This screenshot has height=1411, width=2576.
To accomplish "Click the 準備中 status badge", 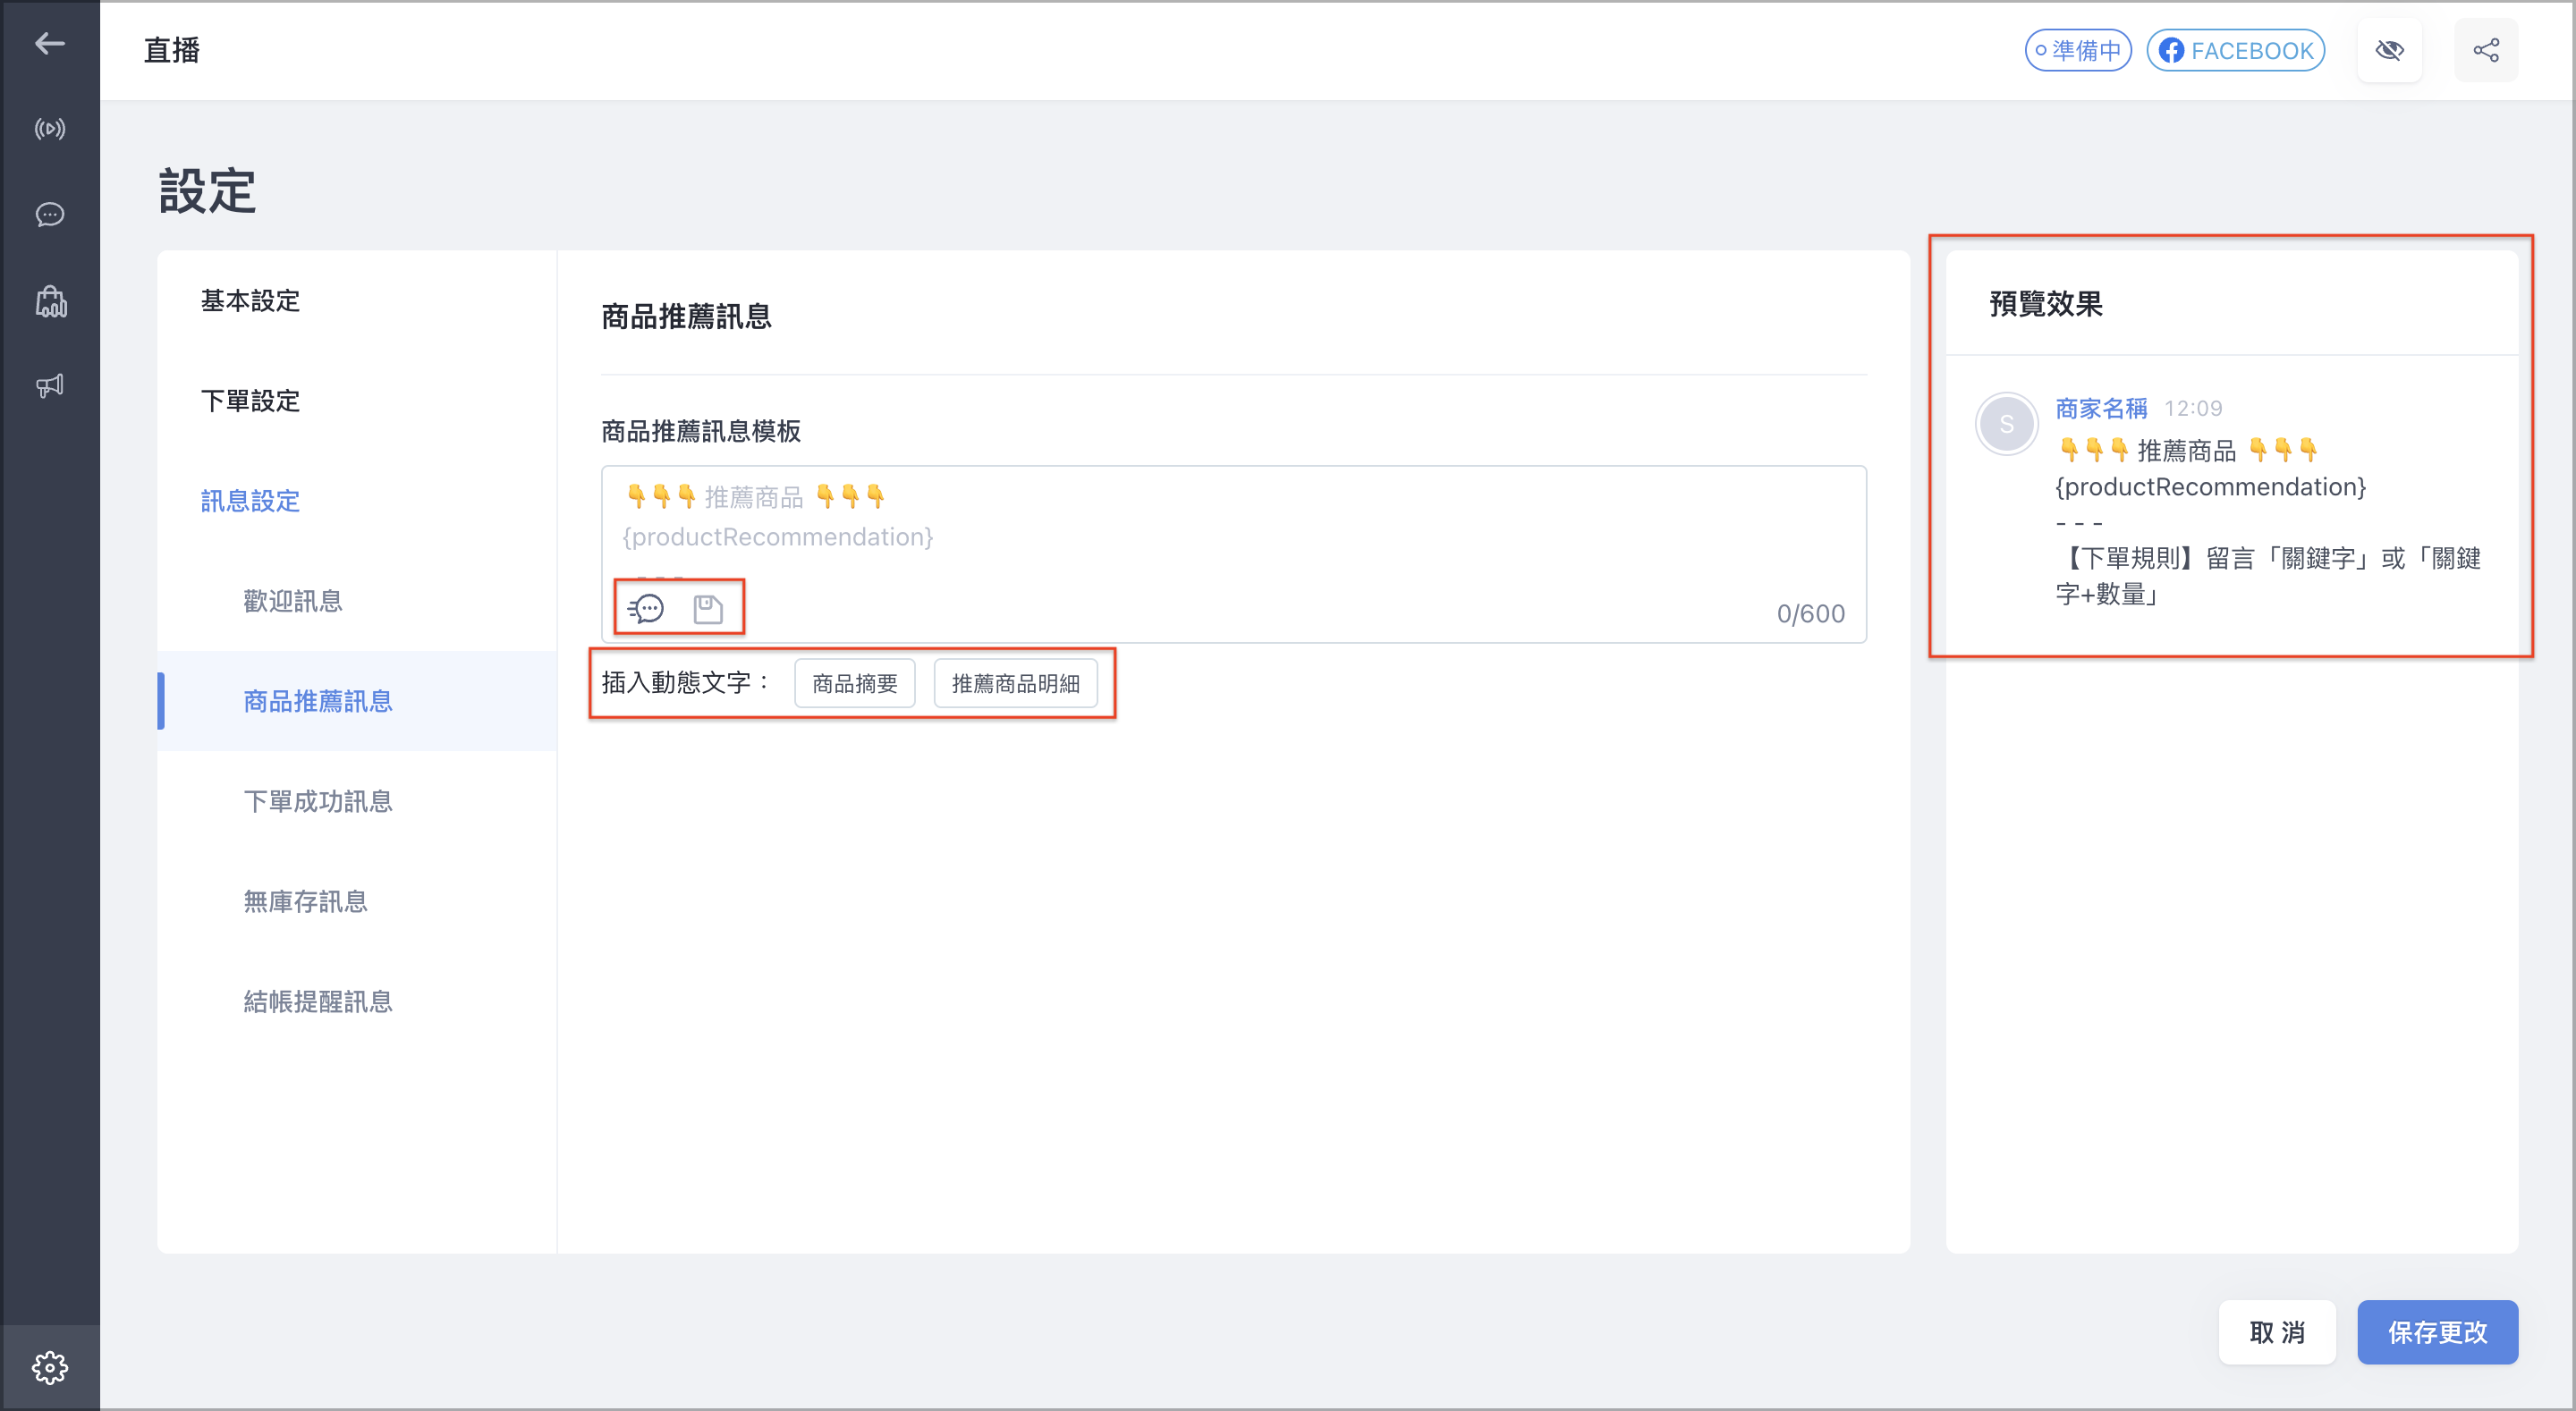I will (x=2078, y=50).
